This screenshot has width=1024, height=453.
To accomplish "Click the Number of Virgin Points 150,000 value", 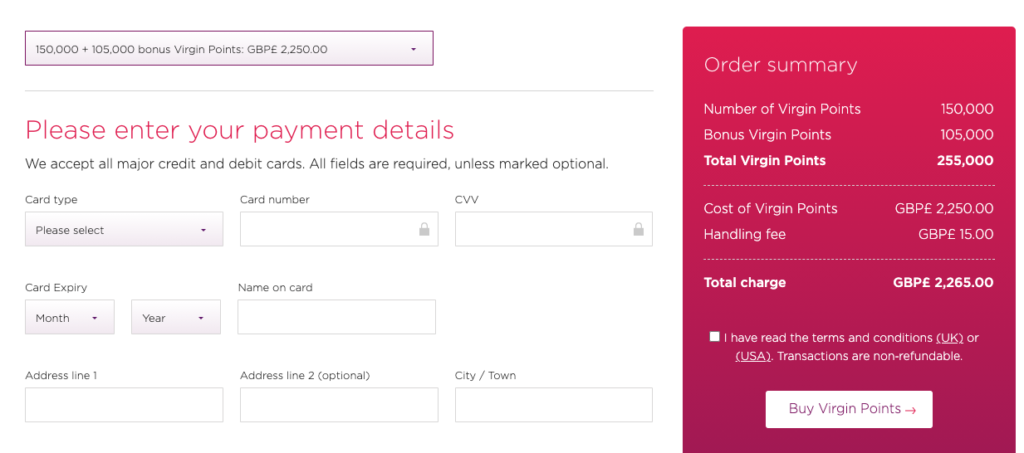I will point(967,109).
